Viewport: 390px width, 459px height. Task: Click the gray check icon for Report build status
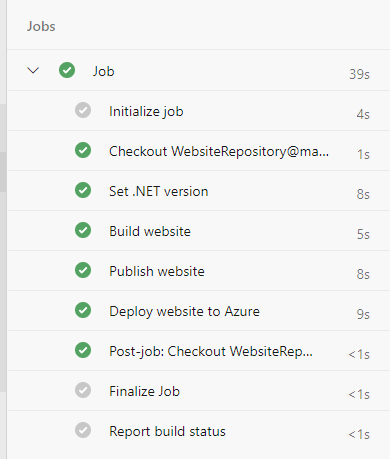pyautogui.click(x=83, y=430)
